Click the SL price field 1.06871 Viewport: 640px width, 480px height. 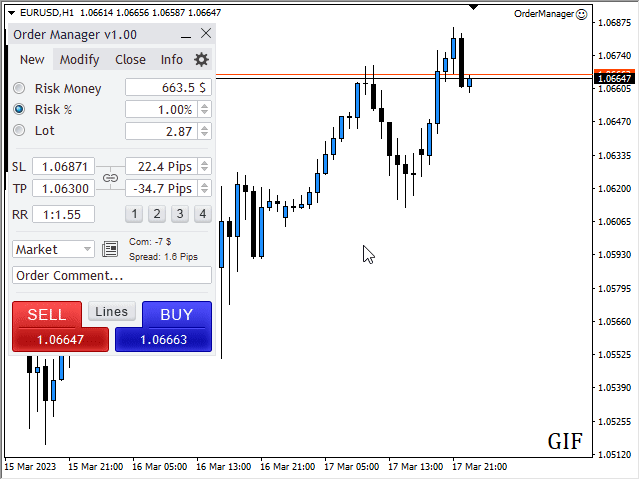coord(64,167)
